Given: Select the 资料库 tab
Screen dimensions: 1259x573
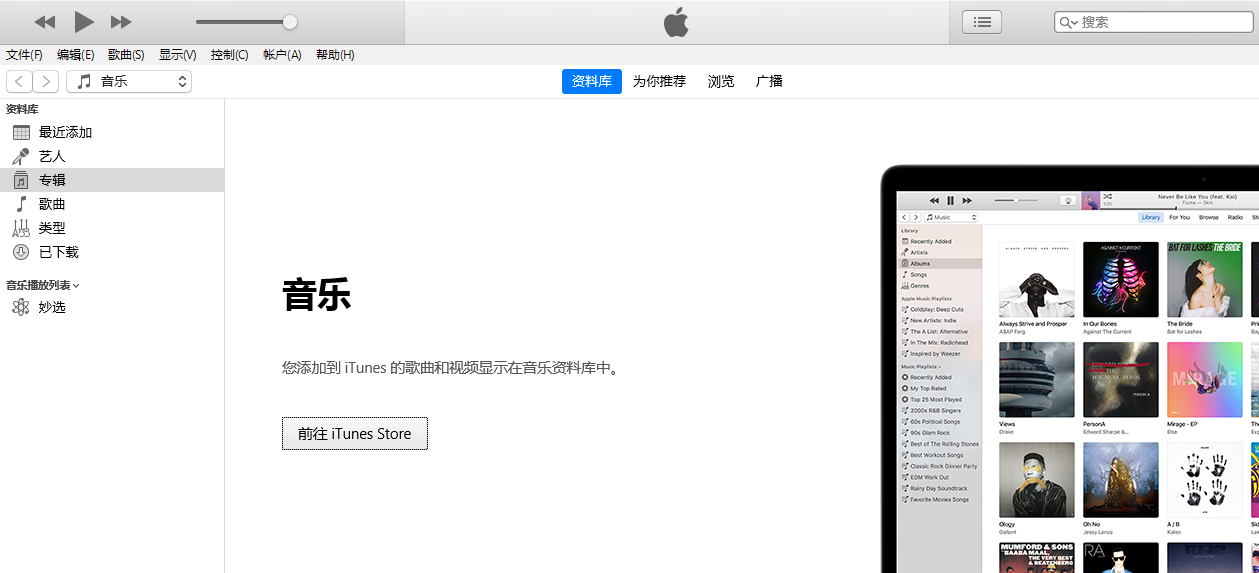Looking at the screenshot, I should coord(592,82).
